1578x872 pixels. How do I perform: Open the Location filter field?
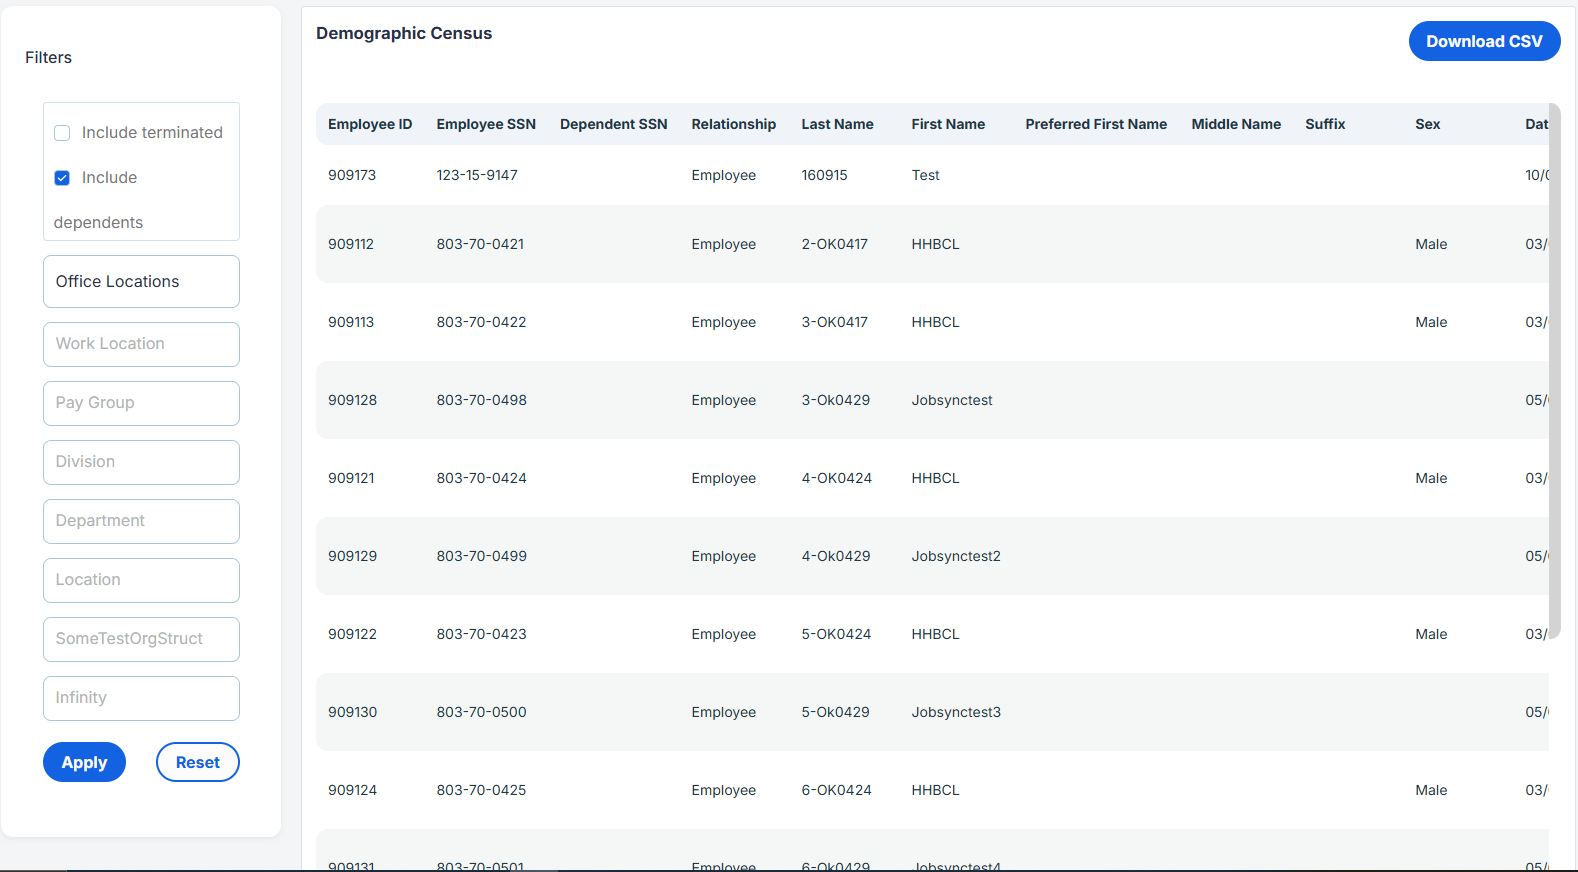click(141, 580)
